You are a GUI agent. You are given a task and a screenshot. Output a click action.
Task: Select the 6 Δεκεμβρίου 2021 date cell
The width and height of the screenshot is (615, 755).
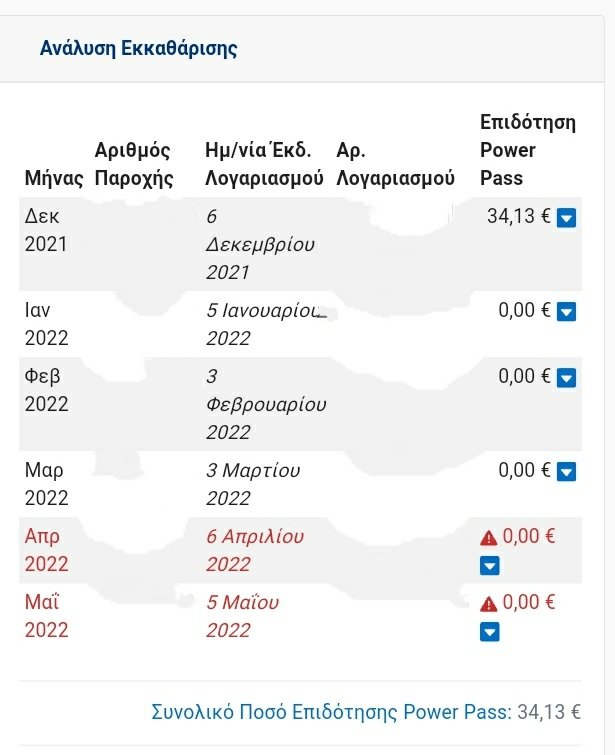pos(260,244)
